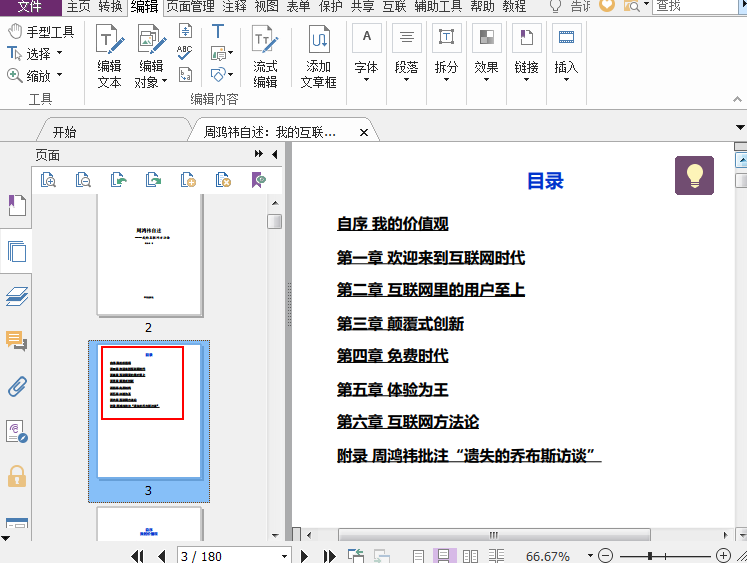Rotate page clockwise in thumbnail toolbar

[153, 180]
